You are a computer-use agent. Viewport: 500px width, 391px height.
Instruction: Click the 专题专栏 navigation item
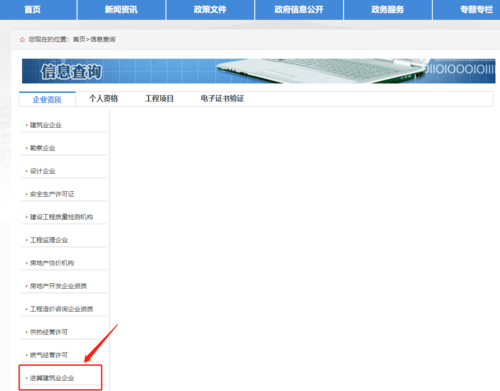coord(476,9)
